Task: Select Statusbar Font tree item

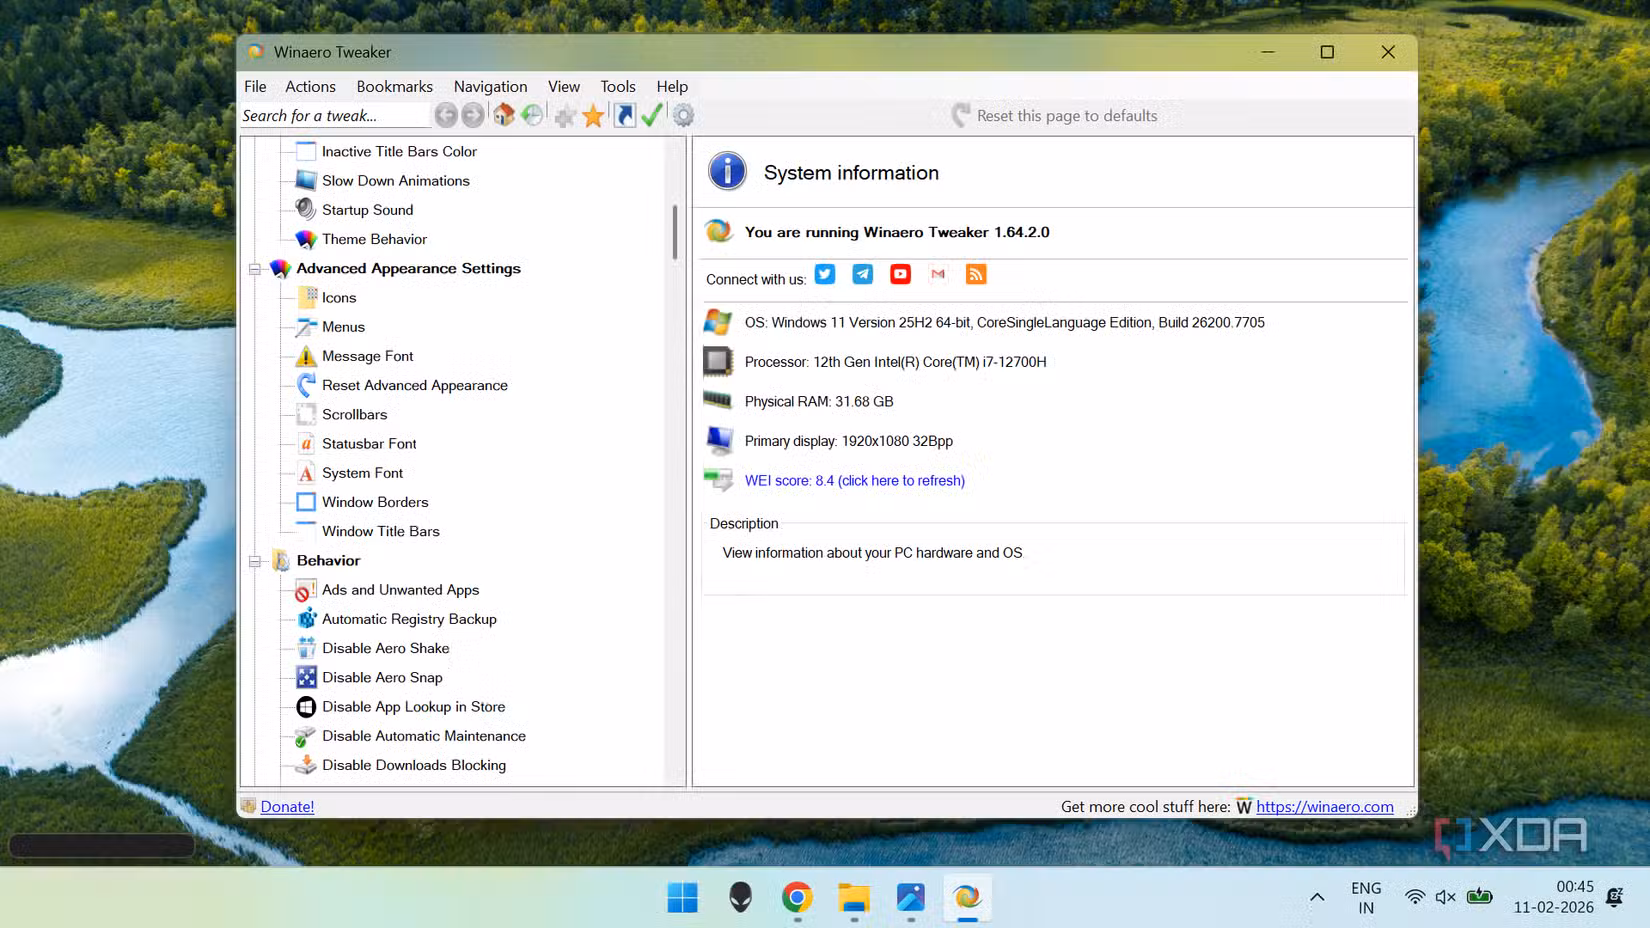Action: [369, 443]
